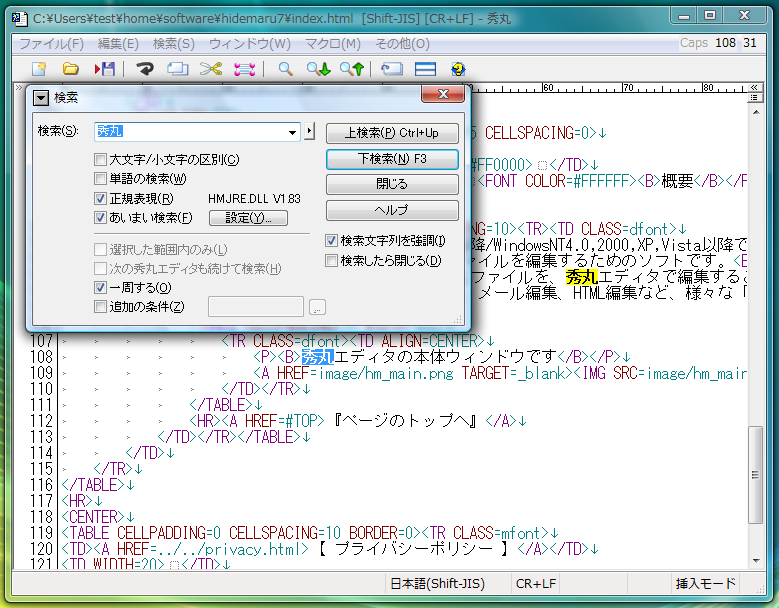Image resolution: width=779 pixels, height=608 pixels.
Task: Click the <CENTER> tag on line 118
Action: (93, 517)
